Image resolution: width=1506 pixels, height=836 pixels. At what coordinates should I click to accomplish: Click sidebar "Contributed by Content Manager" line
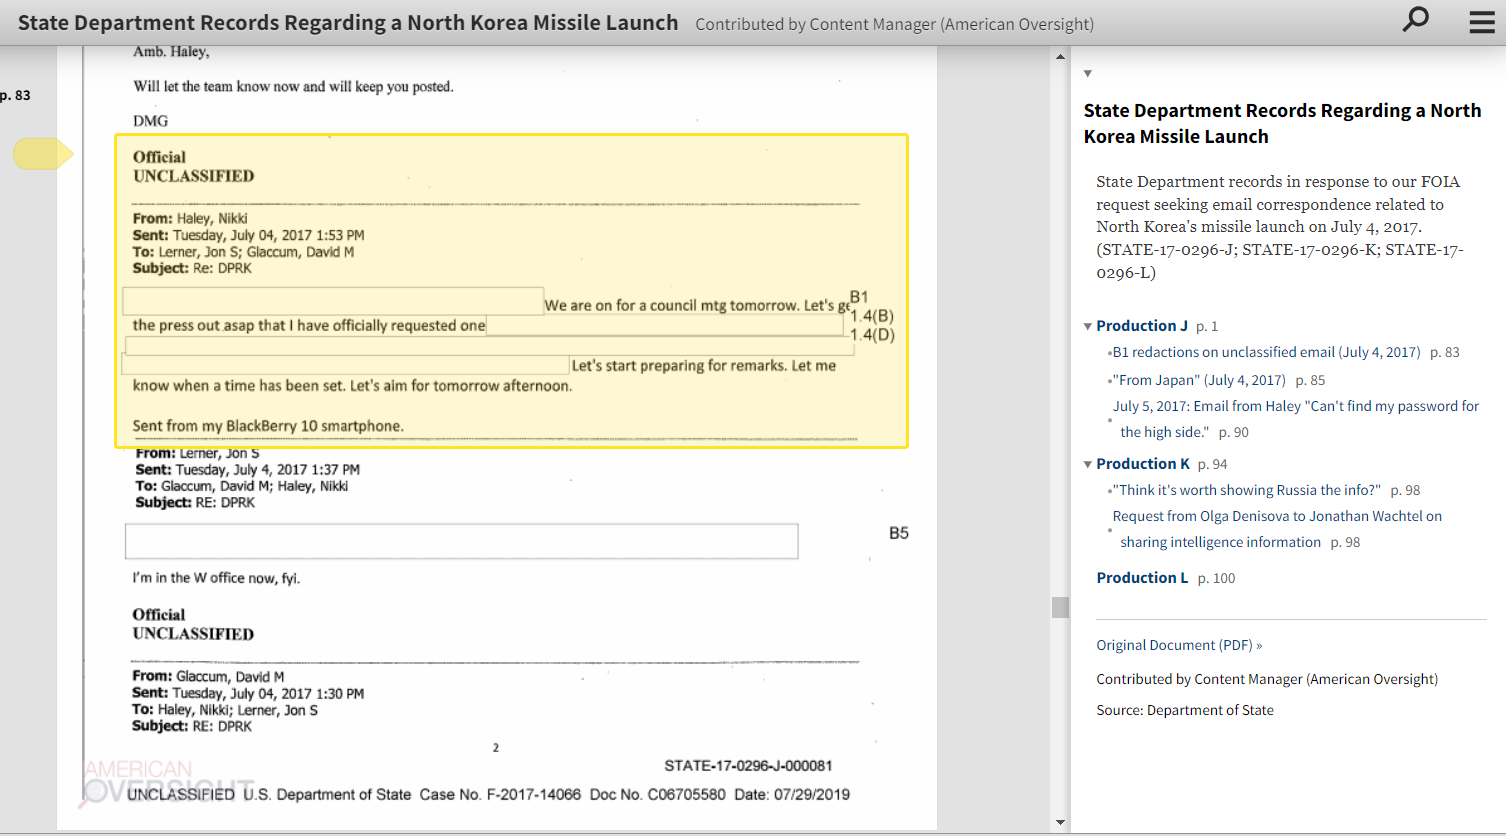click(1267, 679)
